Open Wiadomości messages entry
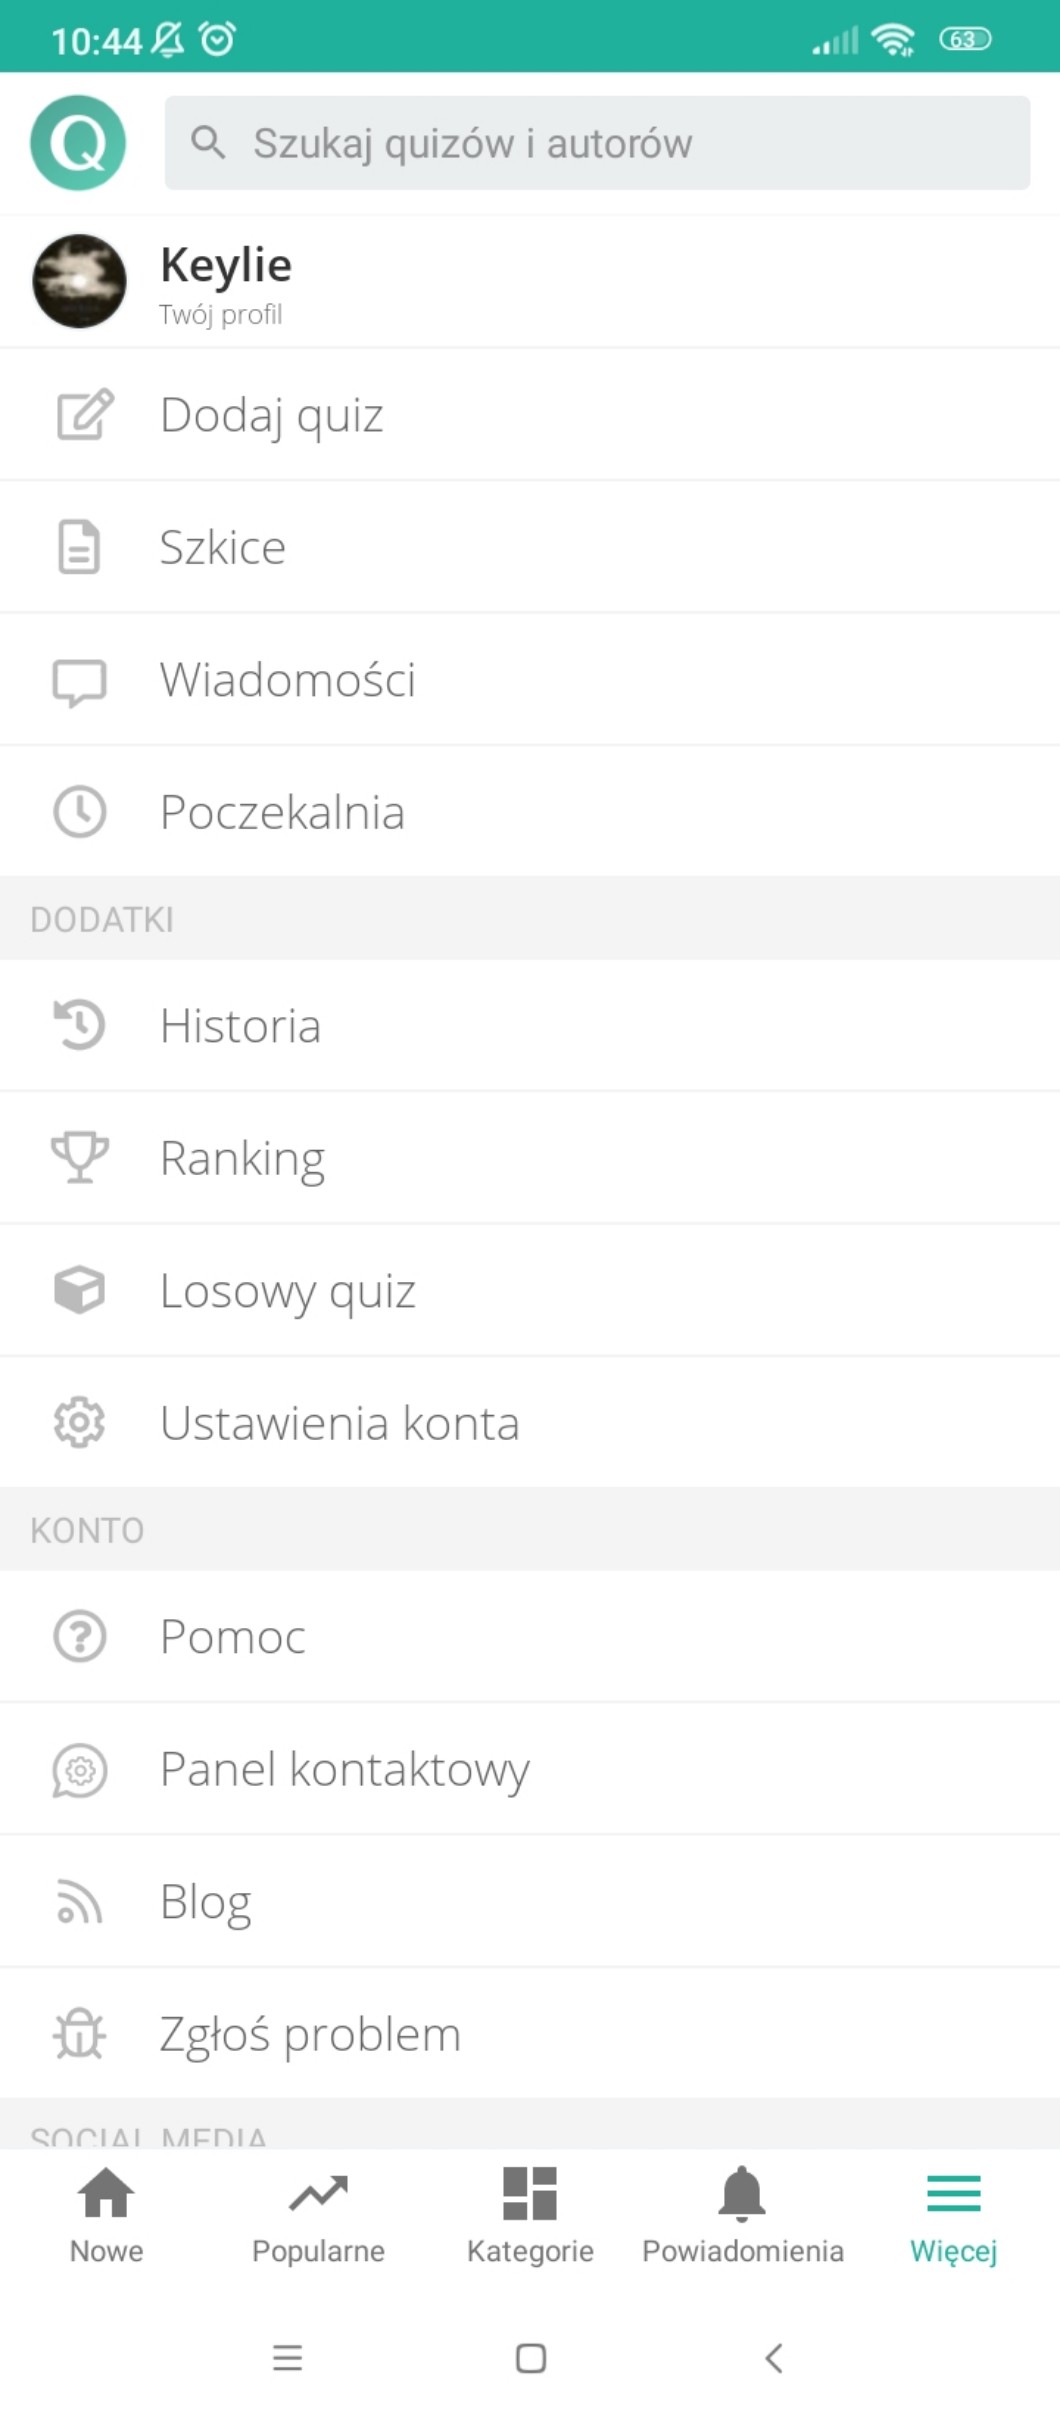This screenshot has width=1060, height=2429. (288, 680)
